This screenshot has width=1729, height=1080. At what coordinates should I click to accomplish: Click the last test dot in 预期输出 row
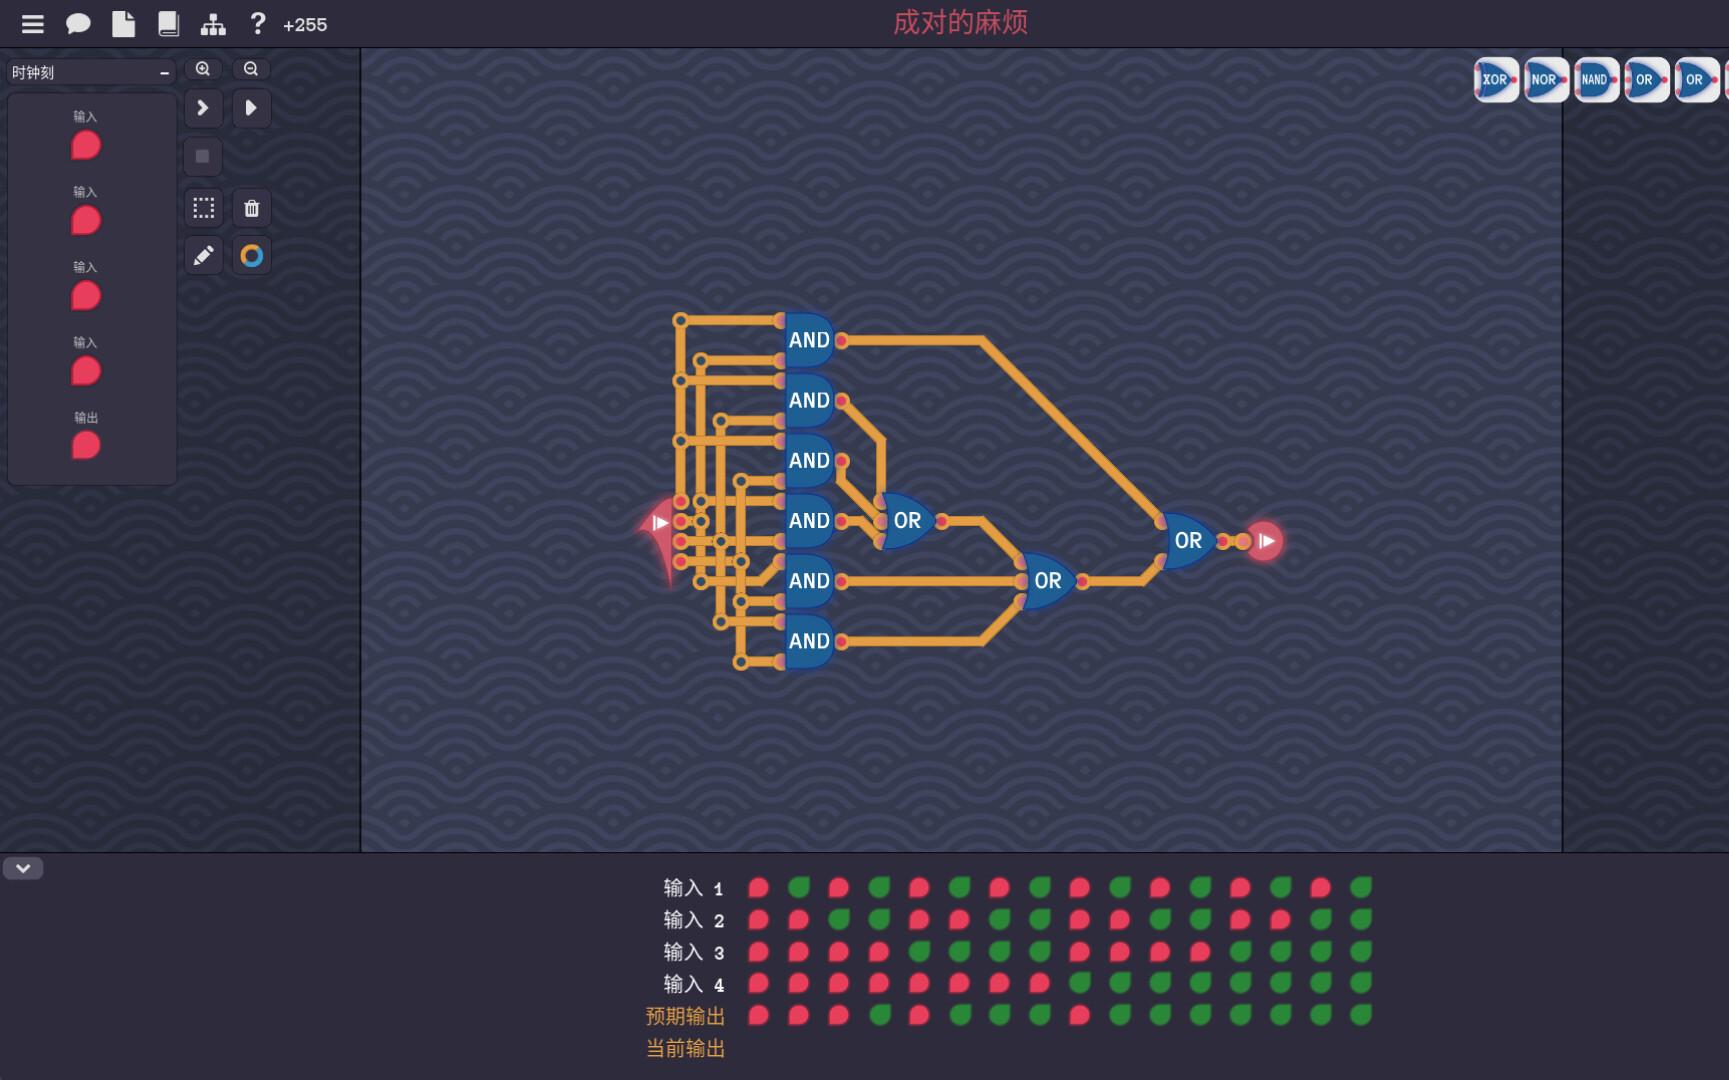[1361, 1015]
